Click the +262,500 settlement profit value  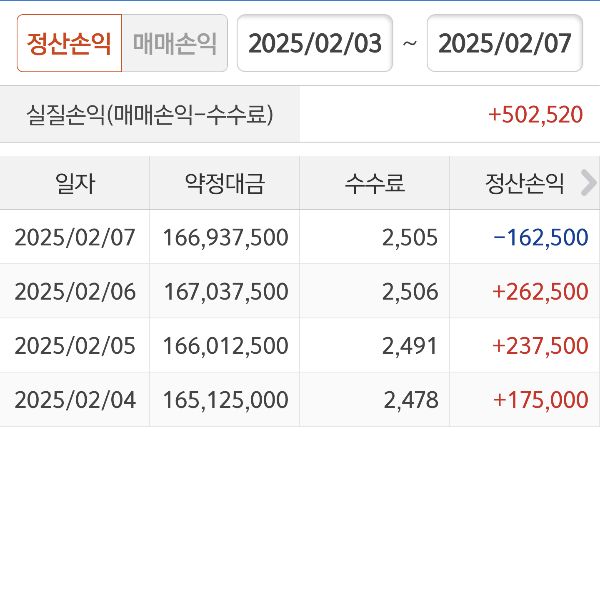(x=540, y=291)
